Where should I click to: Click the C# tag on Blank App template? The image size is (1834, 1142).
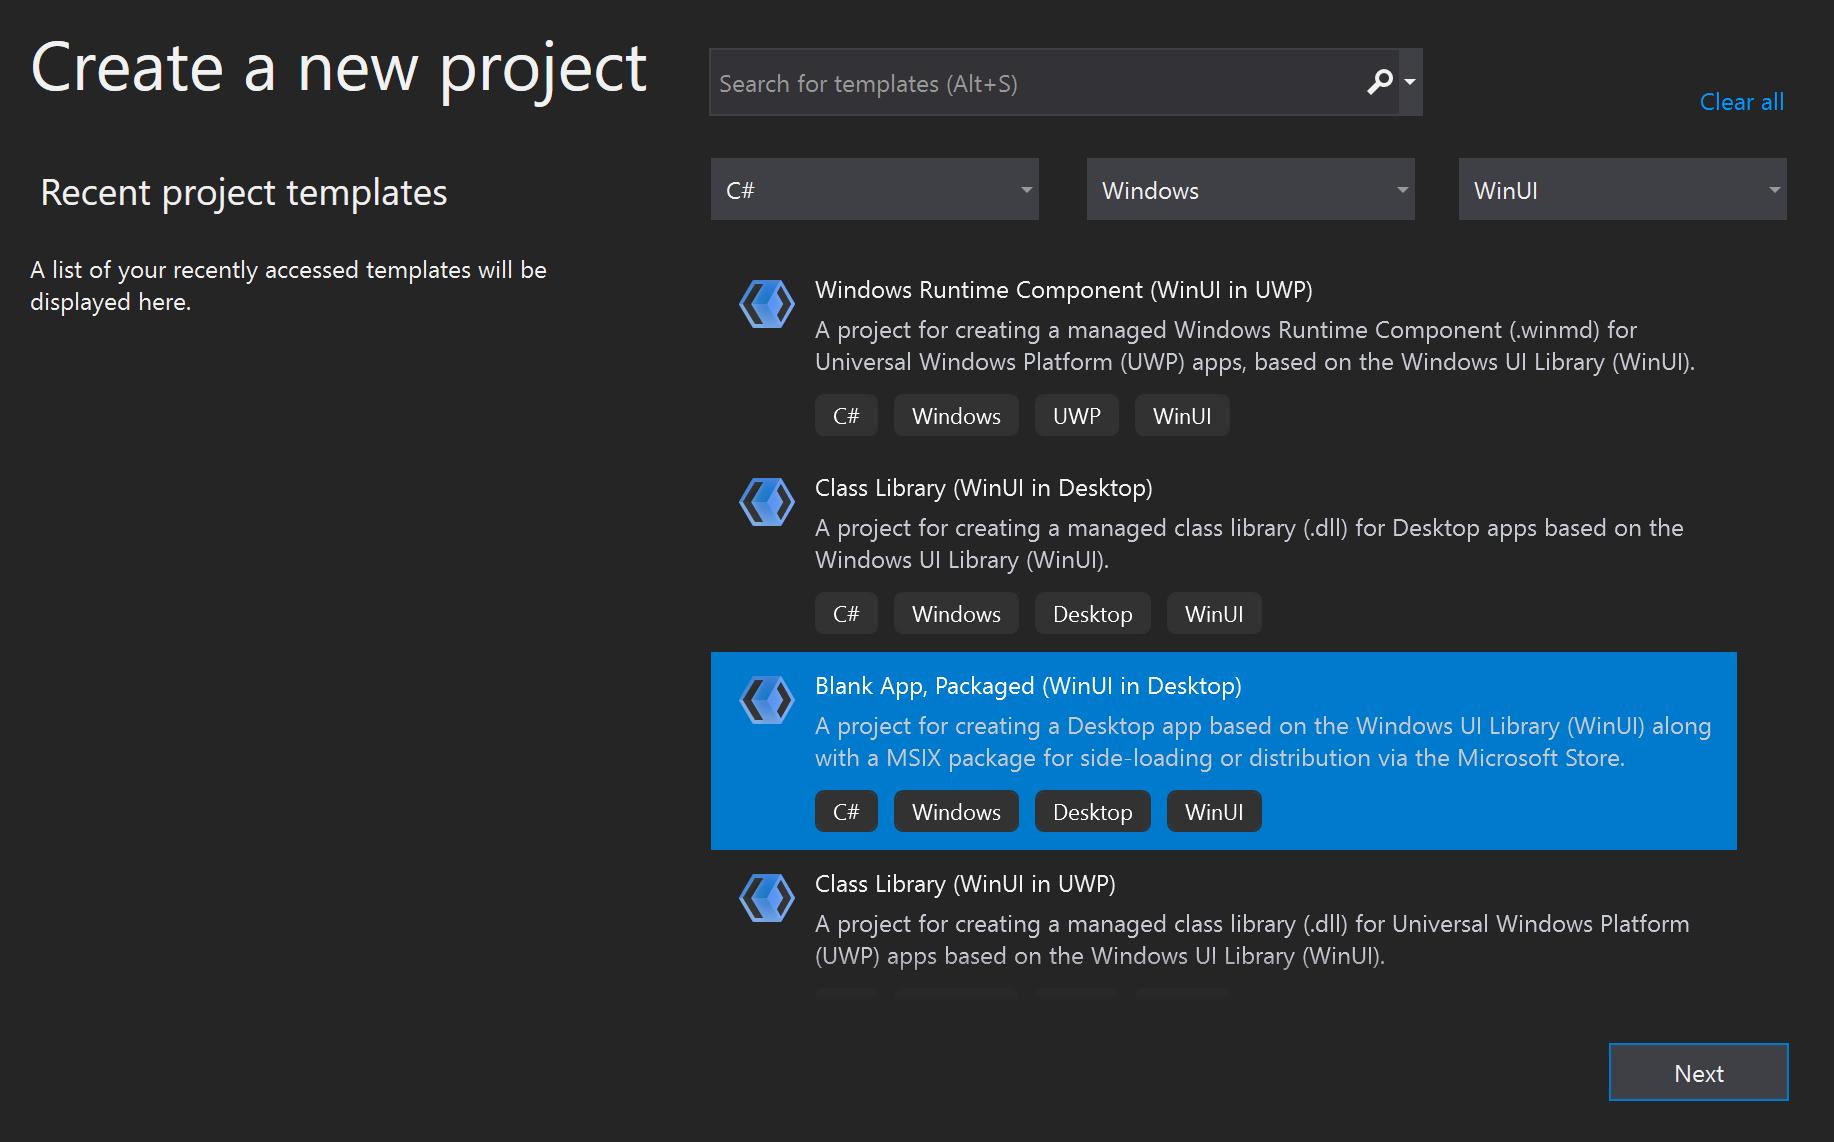click(x=845, y=811)
